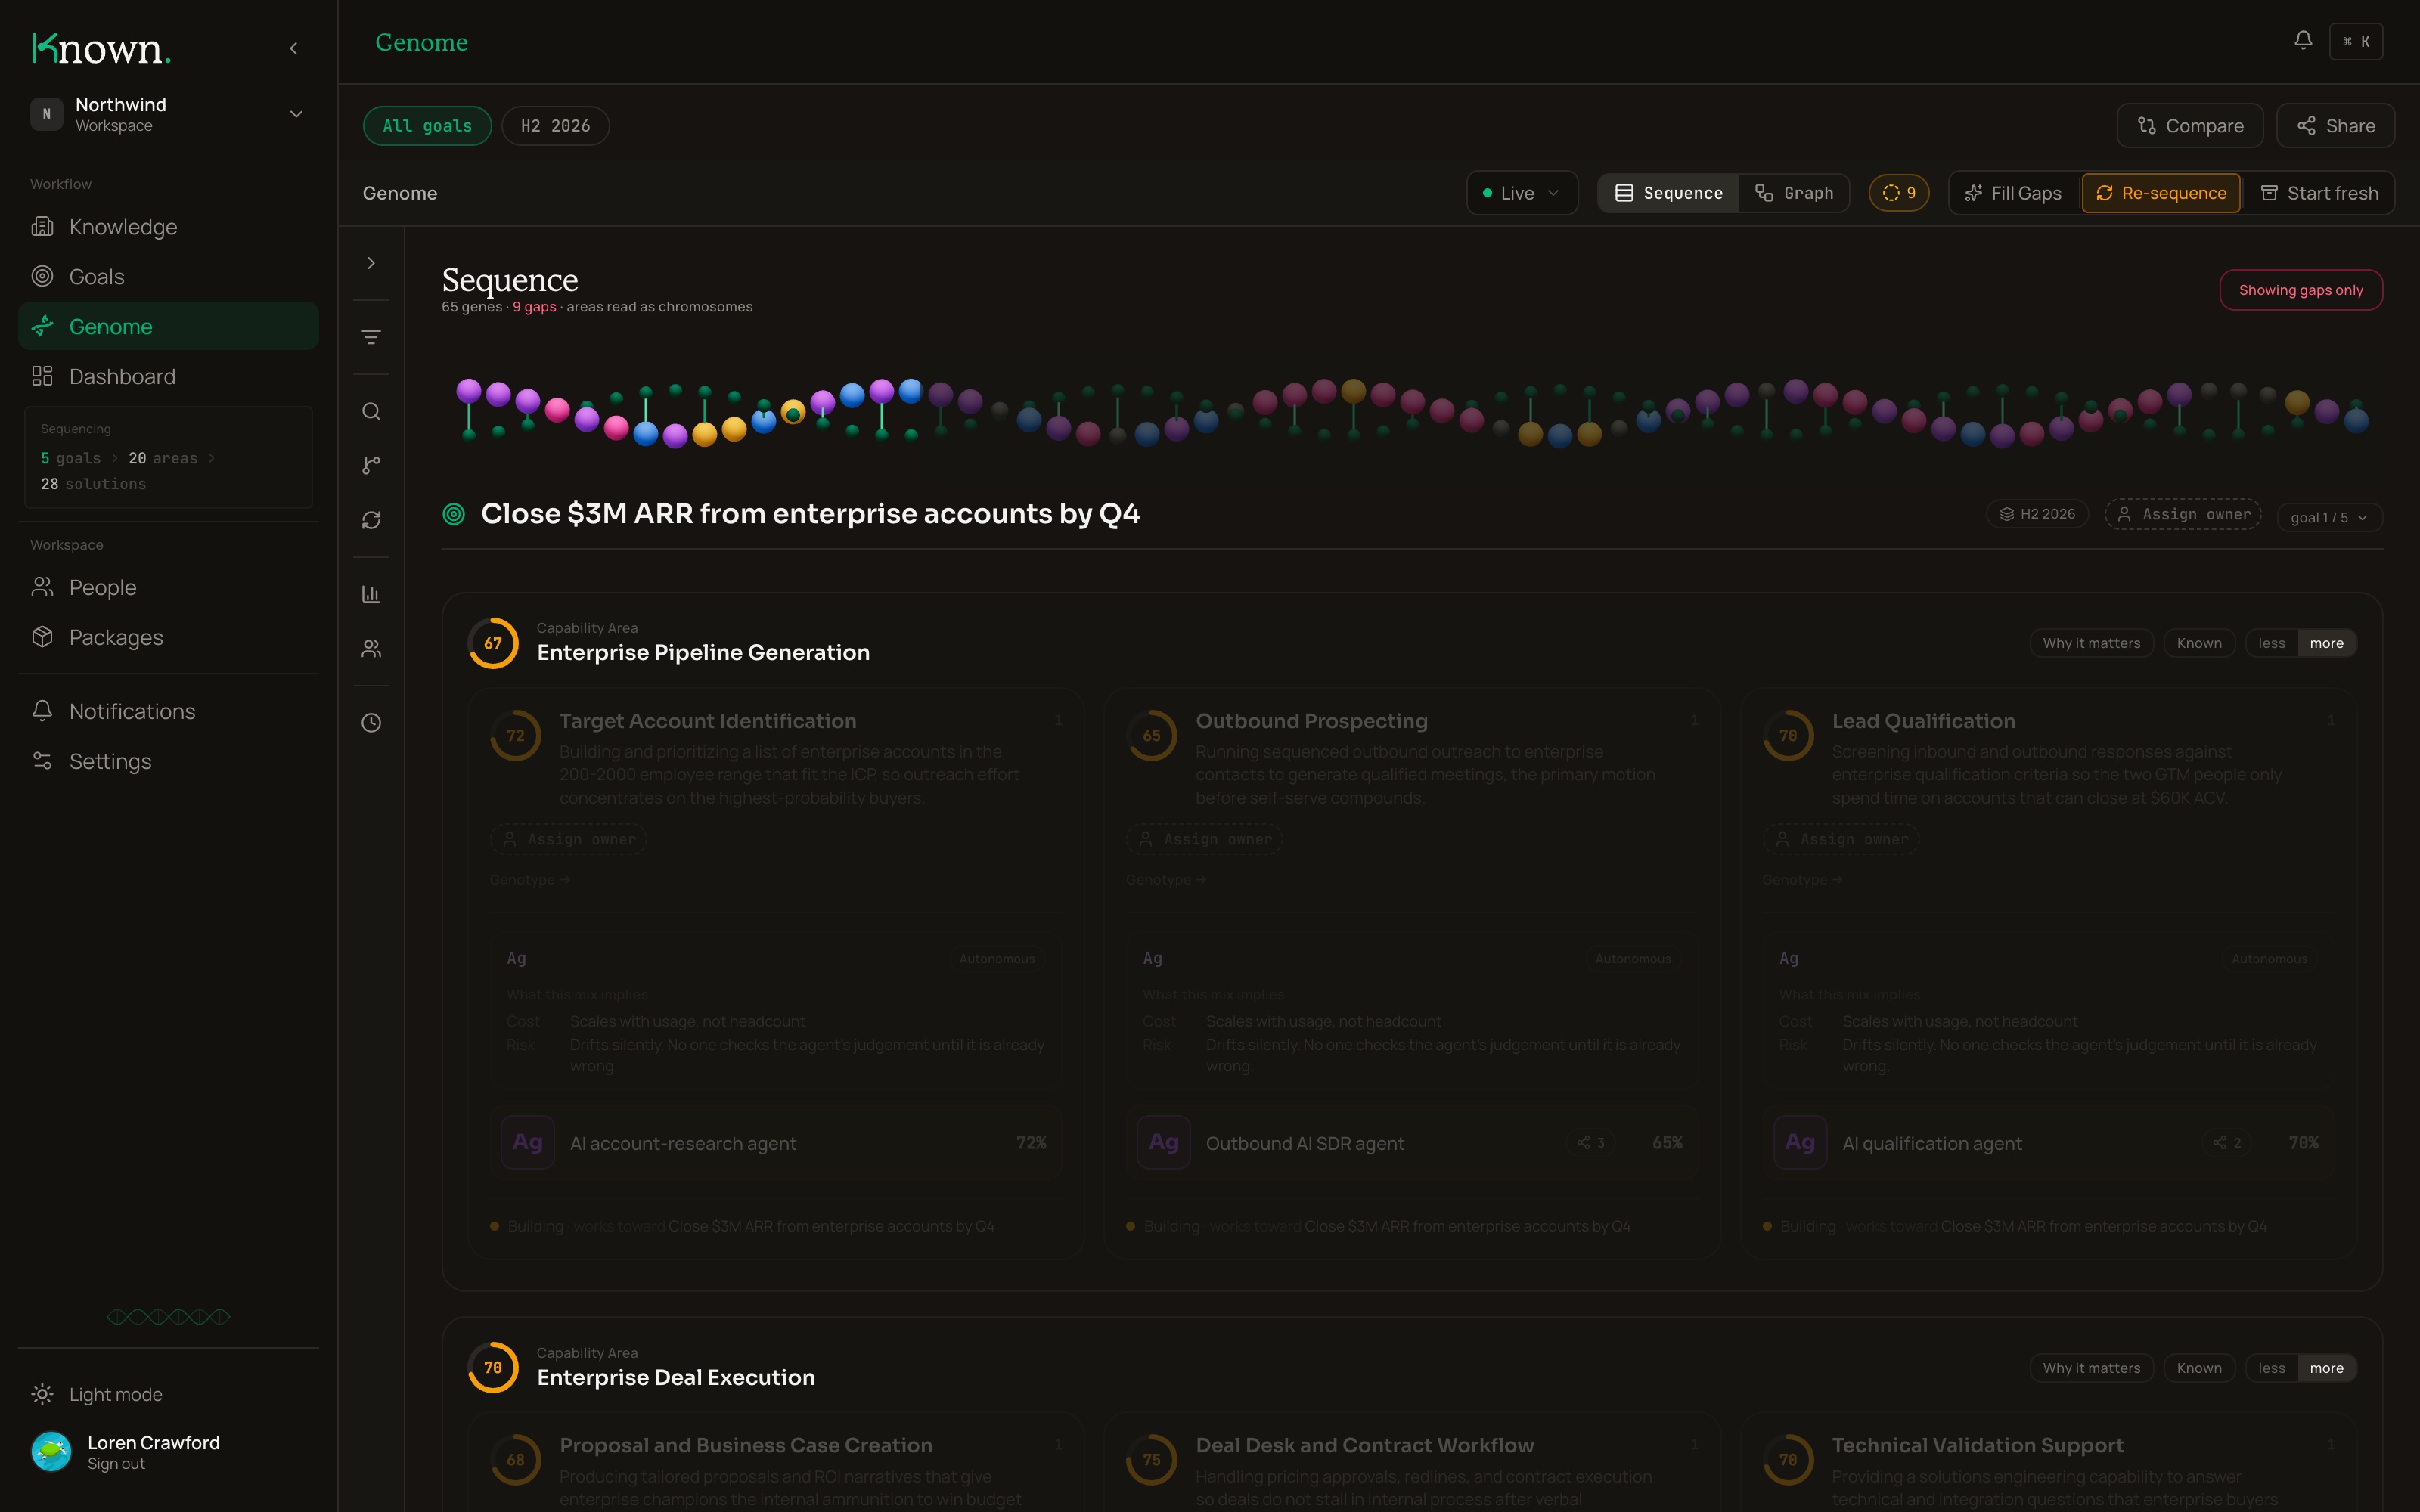
Task: Open Settings in the sidebar
Action: coord(168,762)
